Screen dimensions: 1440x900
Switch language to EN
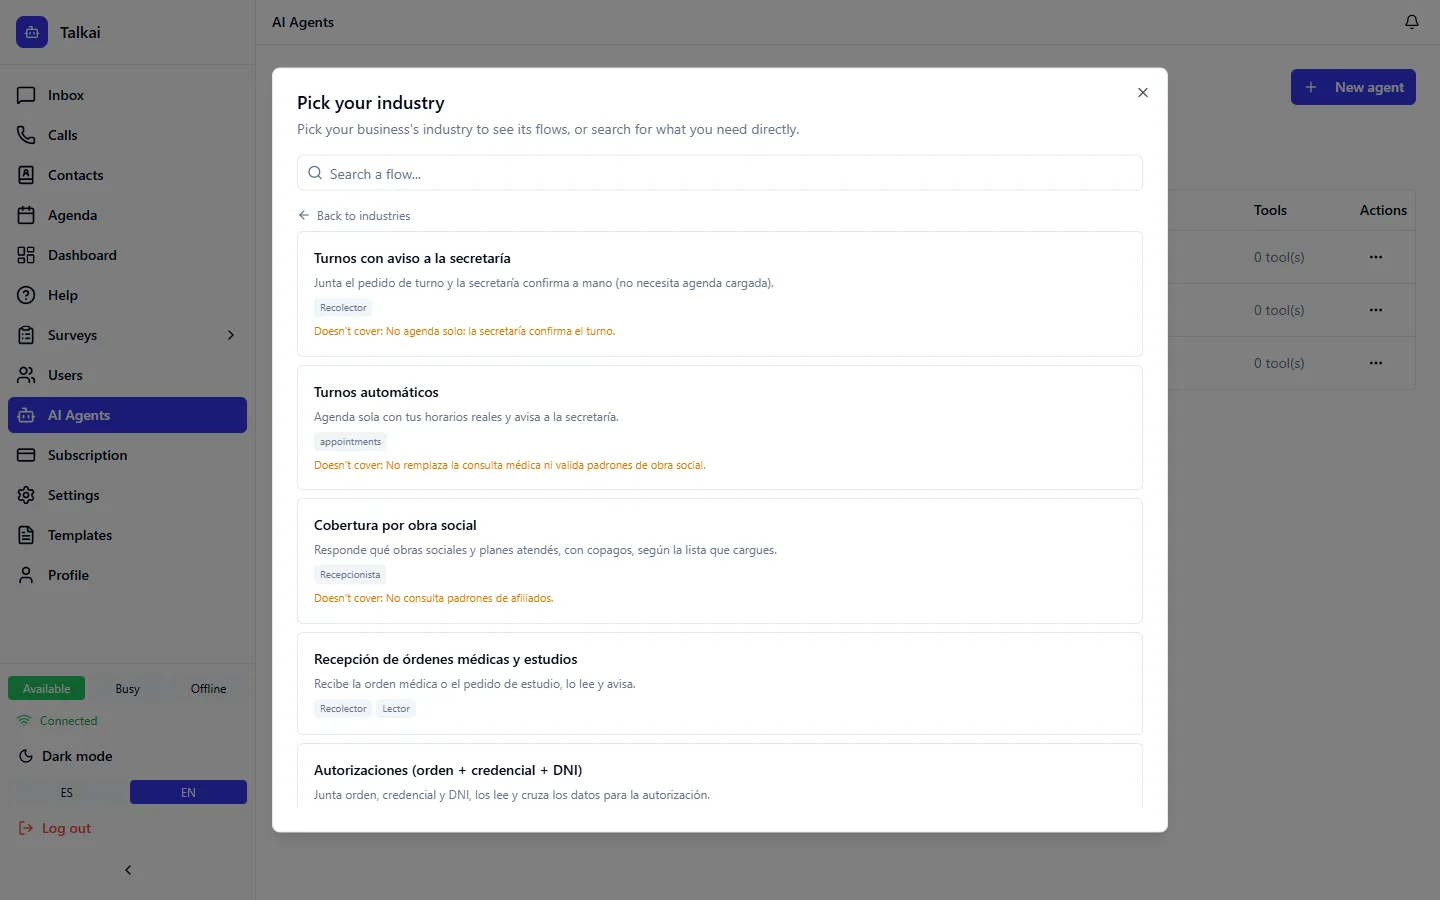(x=188, y=792)
